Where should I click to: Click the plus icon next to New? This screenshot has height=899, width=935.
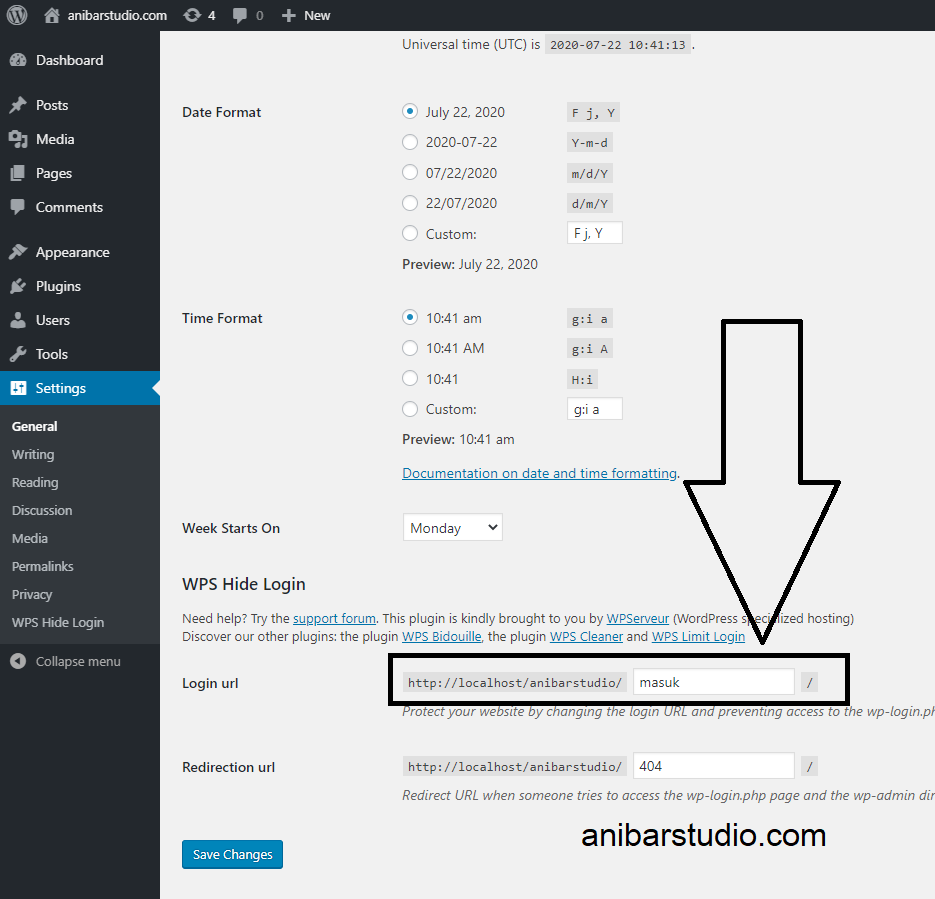coord(289,16)
